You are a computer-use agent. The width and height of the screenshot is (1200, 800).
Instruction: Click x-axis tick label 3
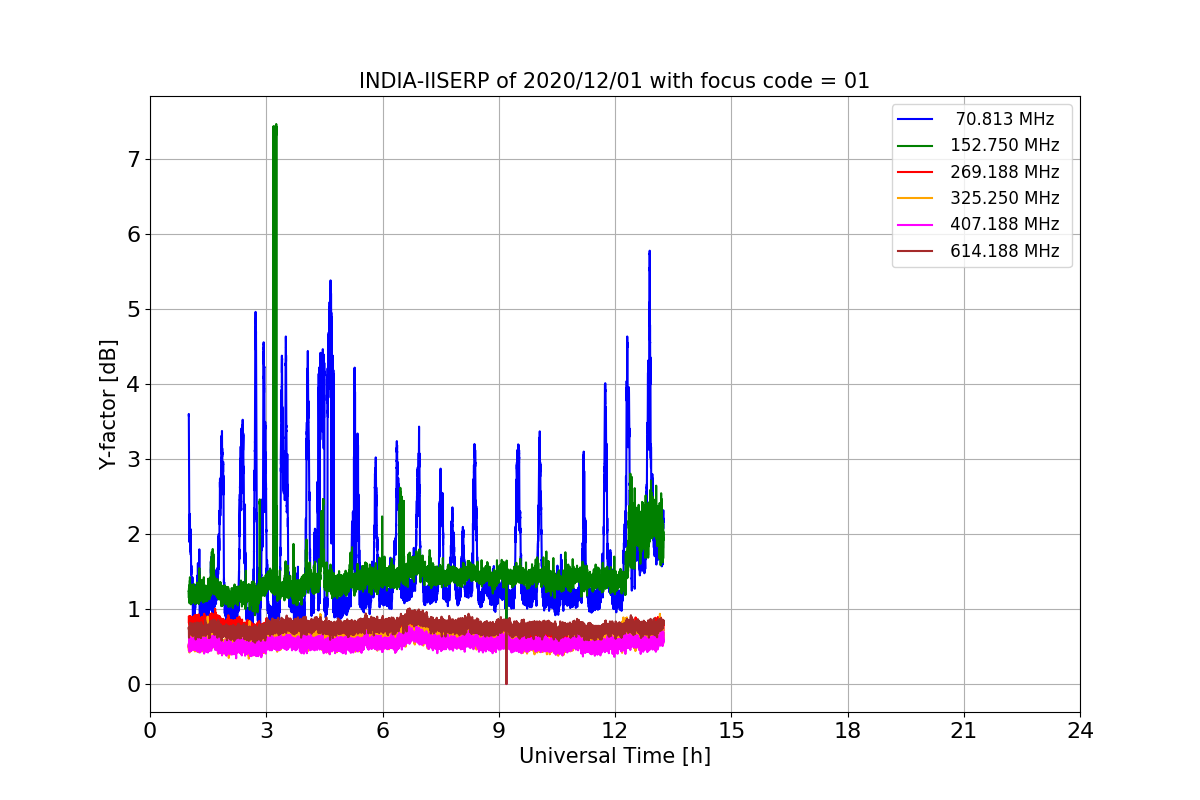267,730
